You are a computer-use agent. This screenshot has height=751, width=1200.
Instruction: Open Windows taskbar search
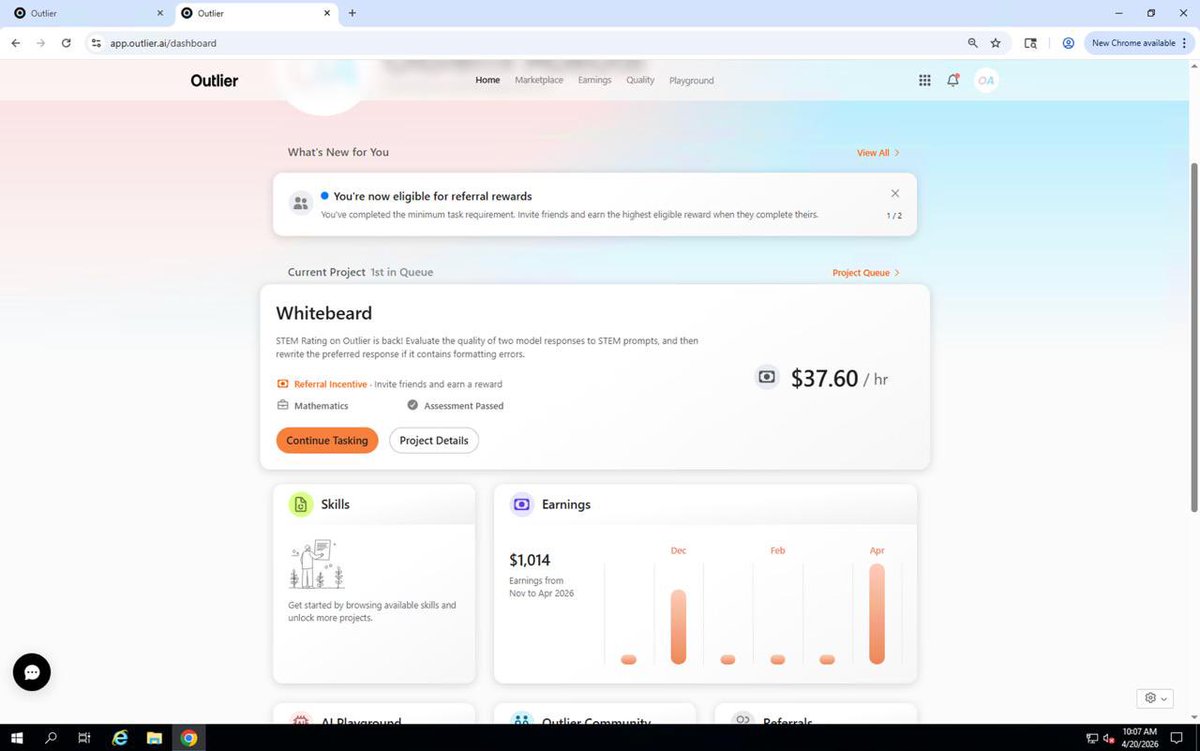click(51, 738)
